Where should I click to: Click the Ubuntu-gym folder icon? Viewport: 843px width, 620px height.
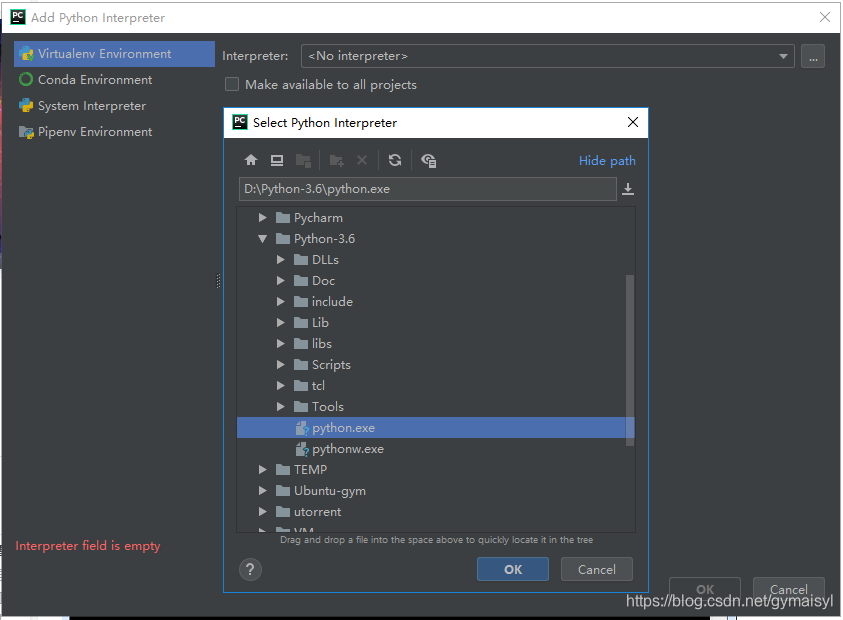point(283,490)
